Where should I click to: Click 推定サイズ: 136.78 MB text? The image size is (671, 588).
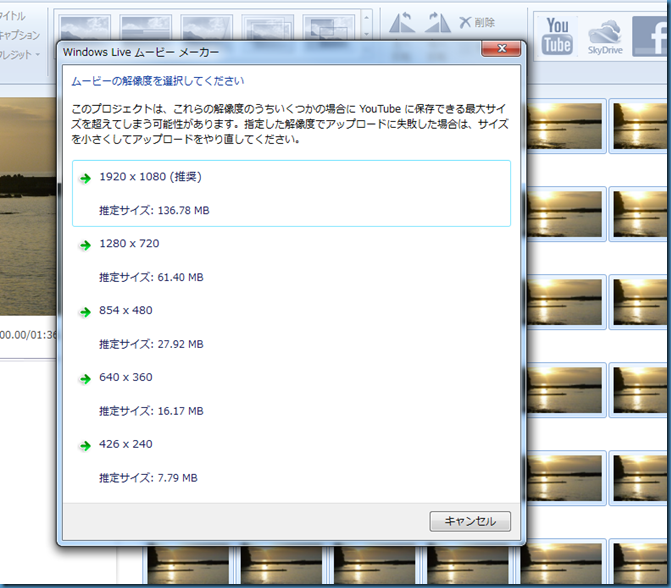click(154, 211)
